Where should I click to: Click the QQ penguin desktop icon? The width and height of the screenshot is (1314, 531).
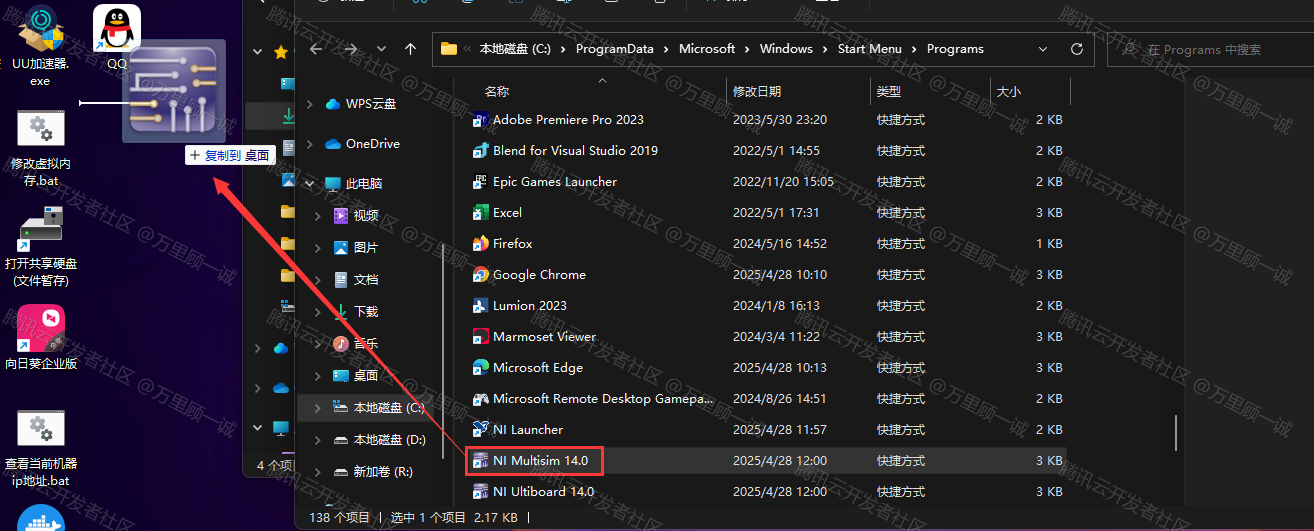coord(117,30)
